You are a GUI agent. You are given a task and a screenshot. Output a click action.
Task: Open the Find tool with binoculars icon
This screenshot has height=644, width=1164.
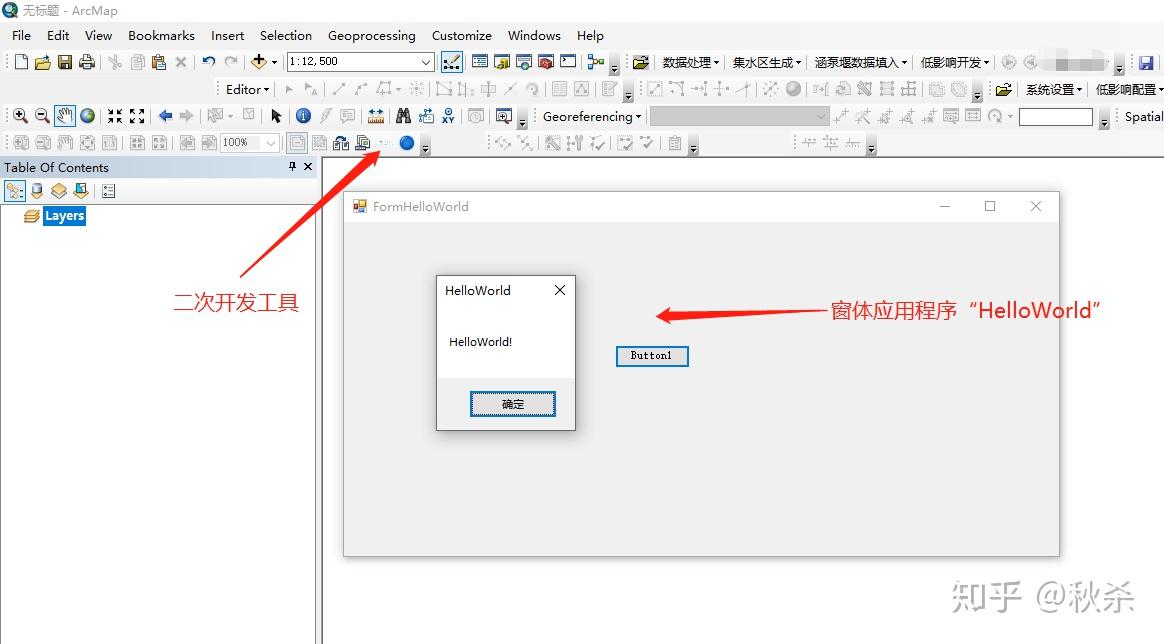(x=403, y=115)
